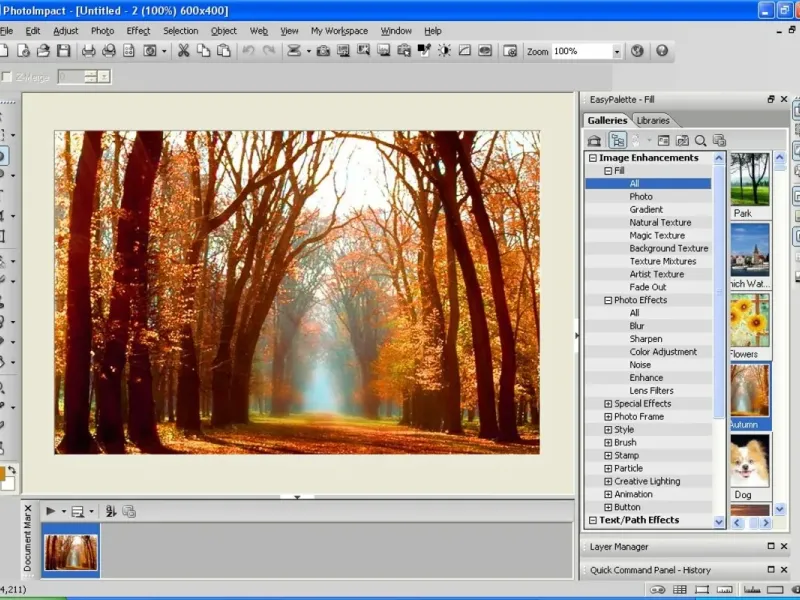
Task: Choose Natural Texture in the gallery tree
Action: click(x=660, y=223)
